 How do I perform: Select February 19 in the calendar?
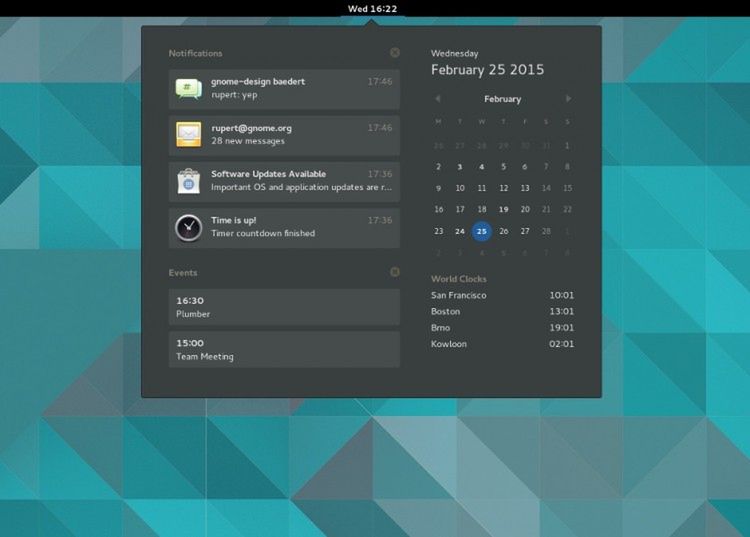pyautogui.click(x=503, y=209)
